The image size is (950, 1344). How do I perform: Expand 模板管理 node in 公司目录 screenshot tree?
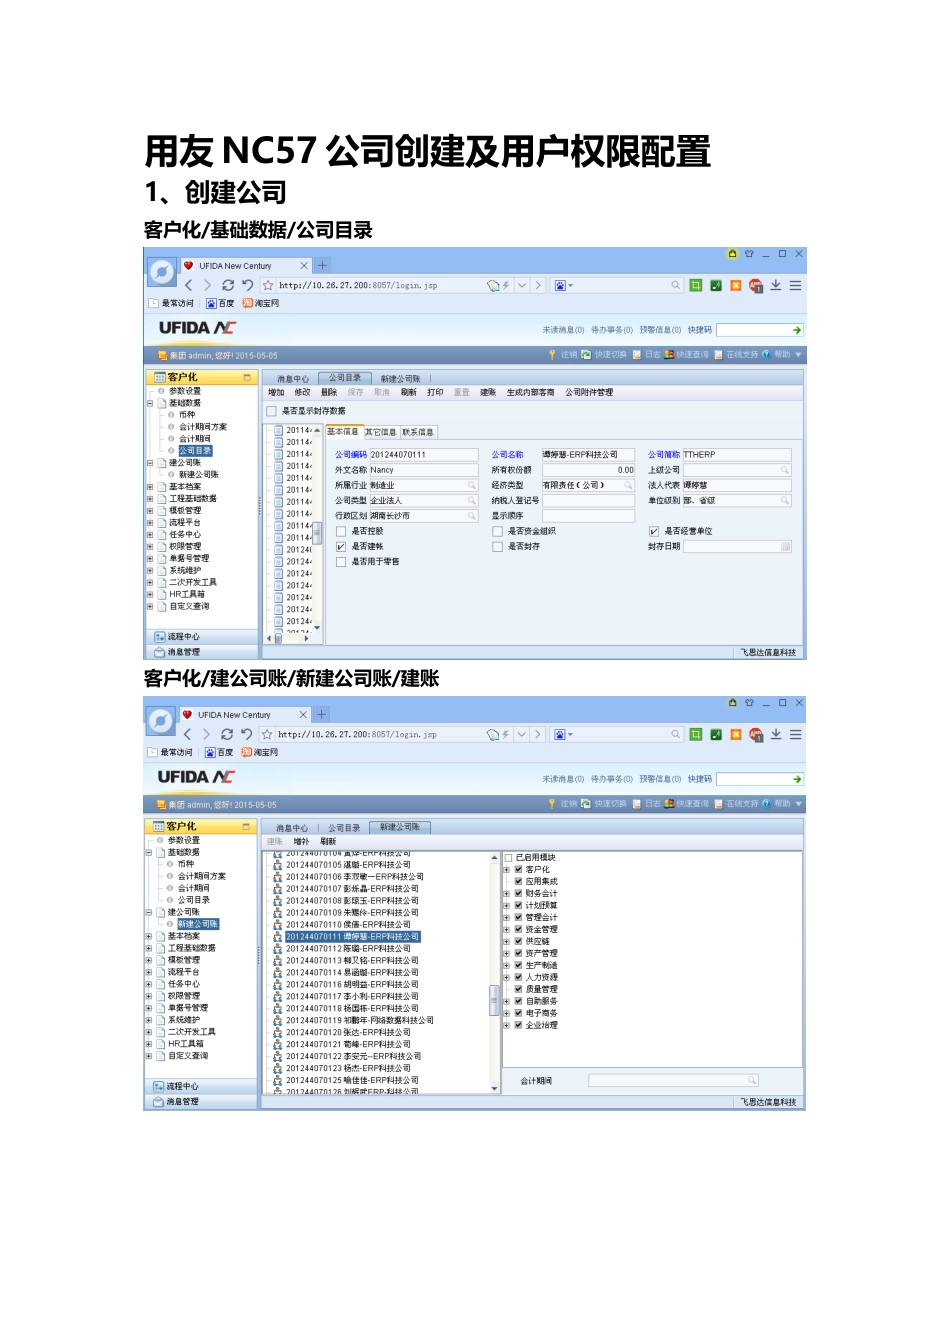tap(150, 511)
